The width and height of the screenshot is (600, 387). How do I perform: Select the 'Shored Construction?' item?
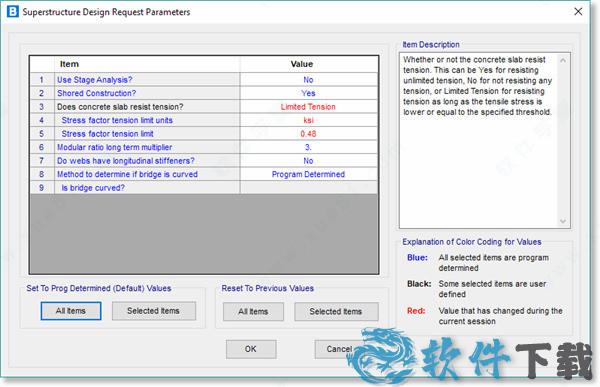[147, 93]
